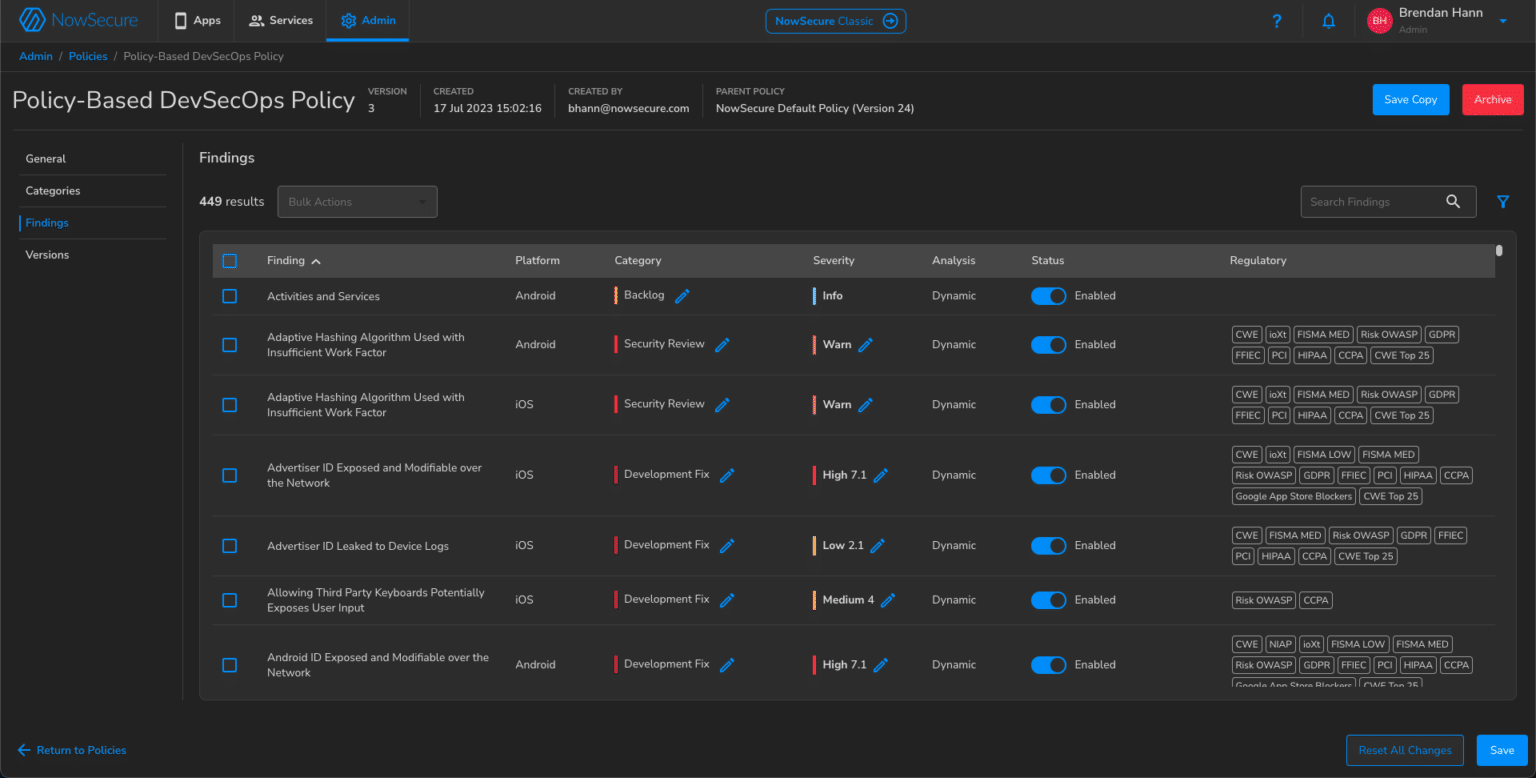Check Advertiser ID Exposed and Modifiable row
Screen dimensions: 1536x778
pos(229,475)
